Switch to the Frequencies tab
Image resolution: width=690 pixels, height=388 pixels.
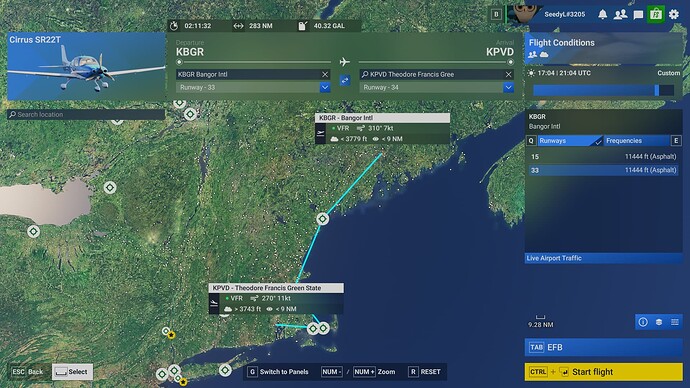[x=637, y=141]
